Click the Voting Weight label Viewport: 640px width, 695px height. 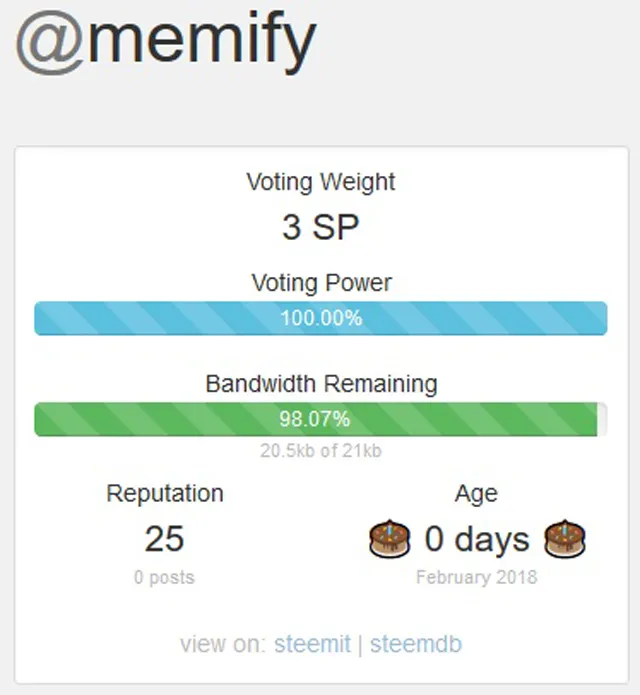point(320,182)
